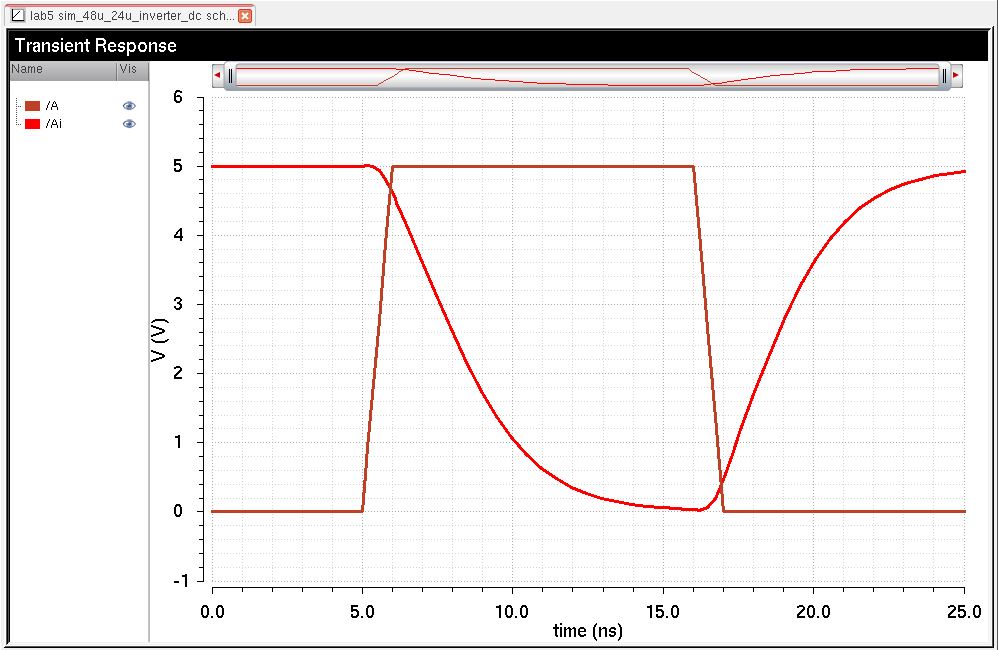Hide the /Ai trace using its eye icon
Image resolution: width=998 pixels, height=650 pixels.
pos(128,124)
